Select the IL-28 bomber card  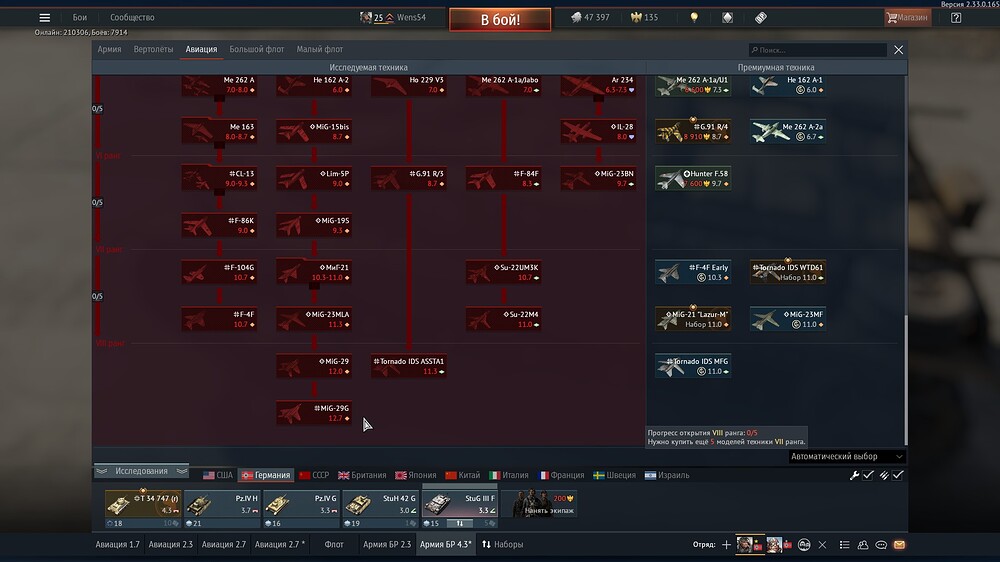click(598, 131)
